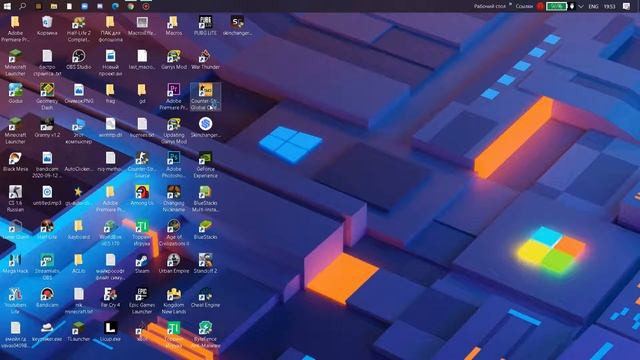Click the Adobe Photoshop desktop icon
This screenshot has height=360, width=640.
[x=174, y=164]
